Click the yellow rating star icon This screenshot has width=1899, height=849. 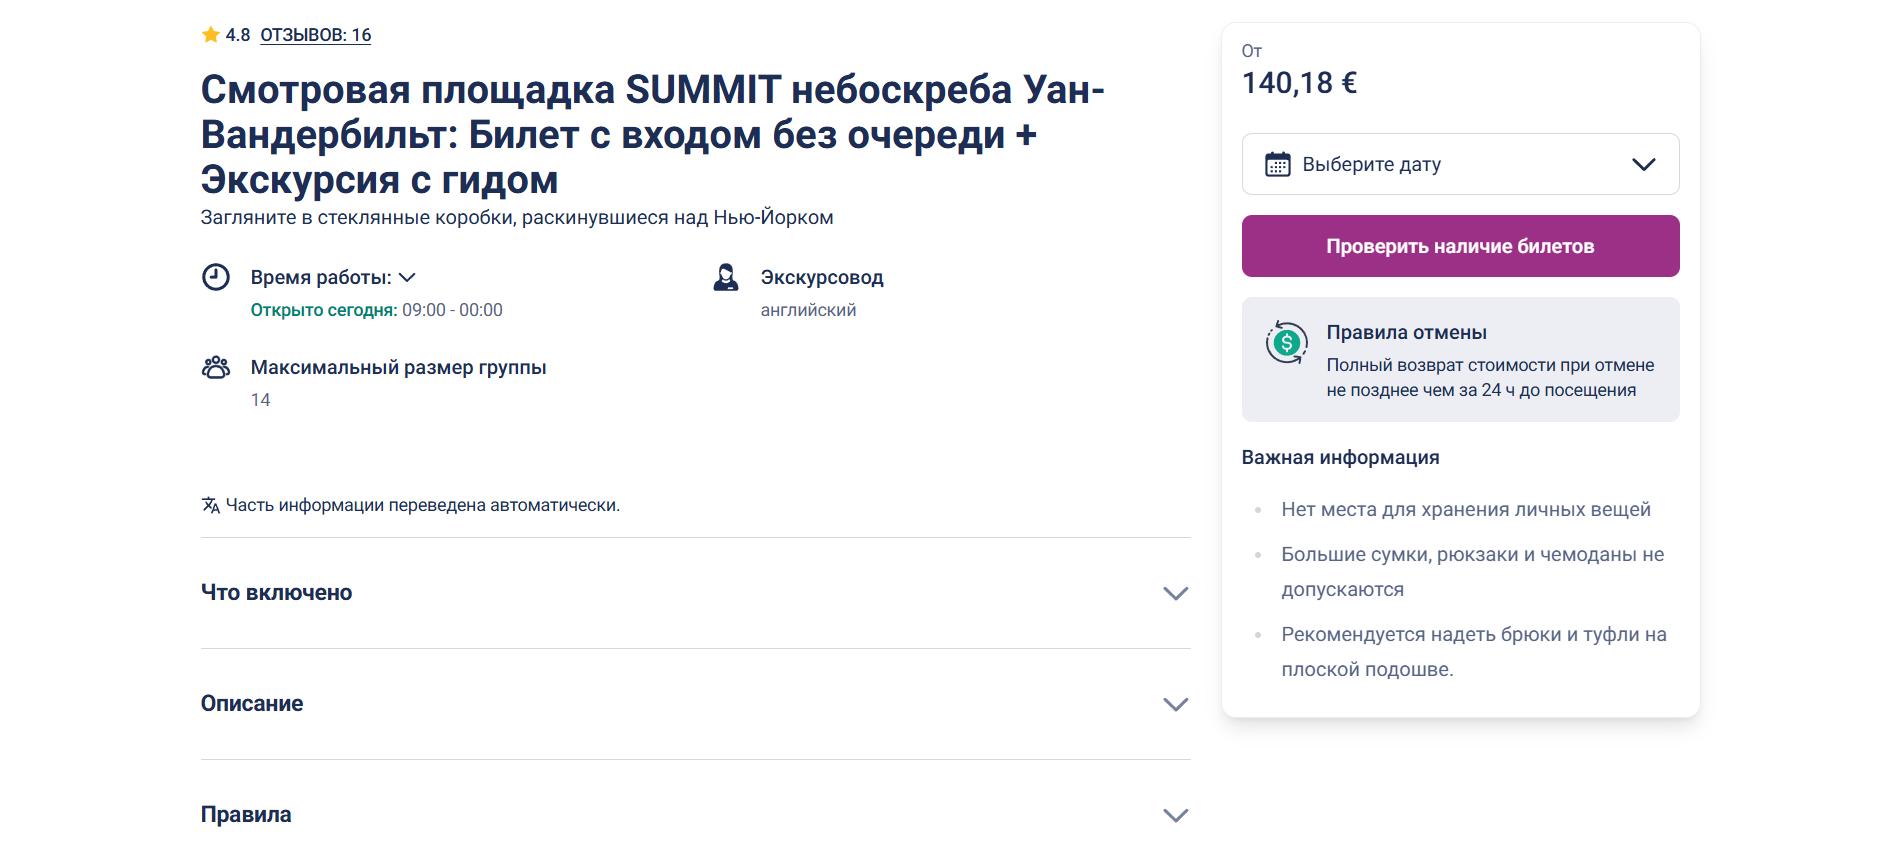(x=210, y=35)
